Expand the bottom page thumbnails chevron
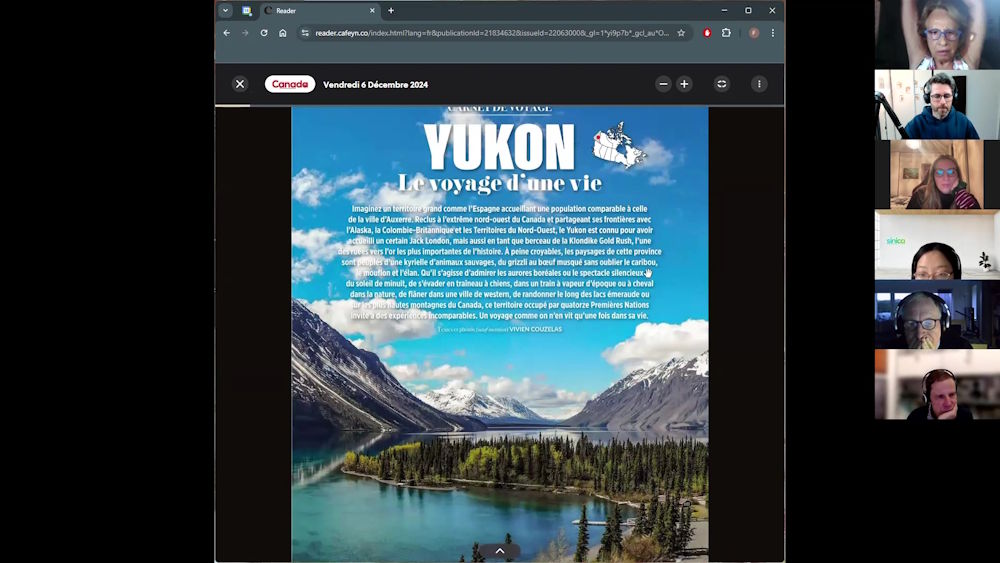1000x563 pixels. 500,551
